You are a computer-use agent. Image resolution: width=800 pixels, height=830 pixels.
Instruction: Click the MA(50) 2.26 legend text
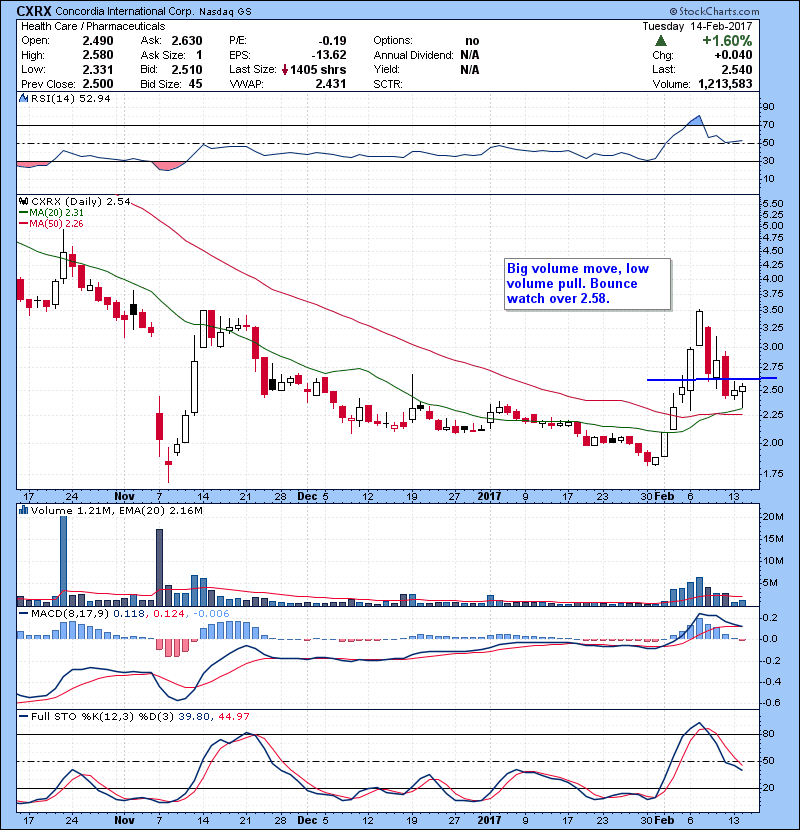coord(56,224)
